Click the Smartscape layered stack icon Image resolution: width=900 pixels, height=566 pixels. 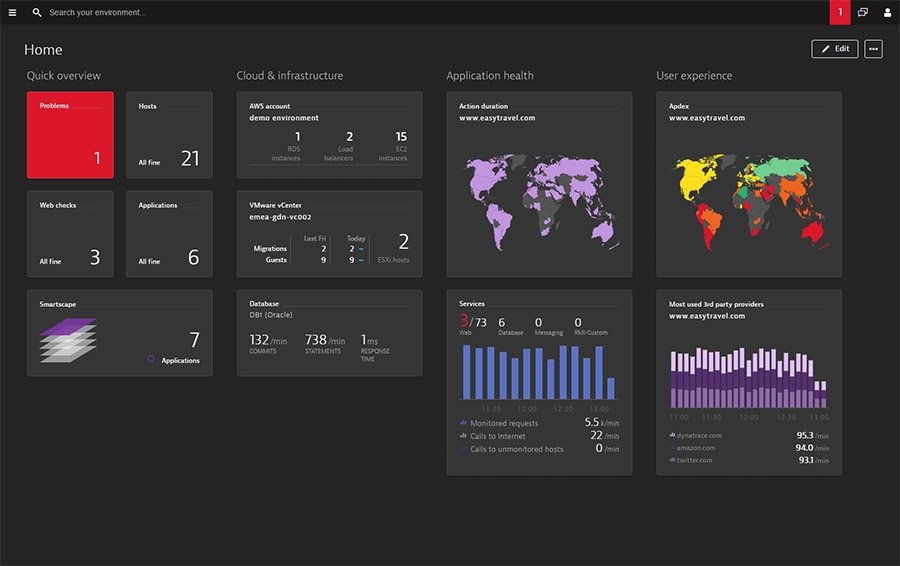point(68,340)
